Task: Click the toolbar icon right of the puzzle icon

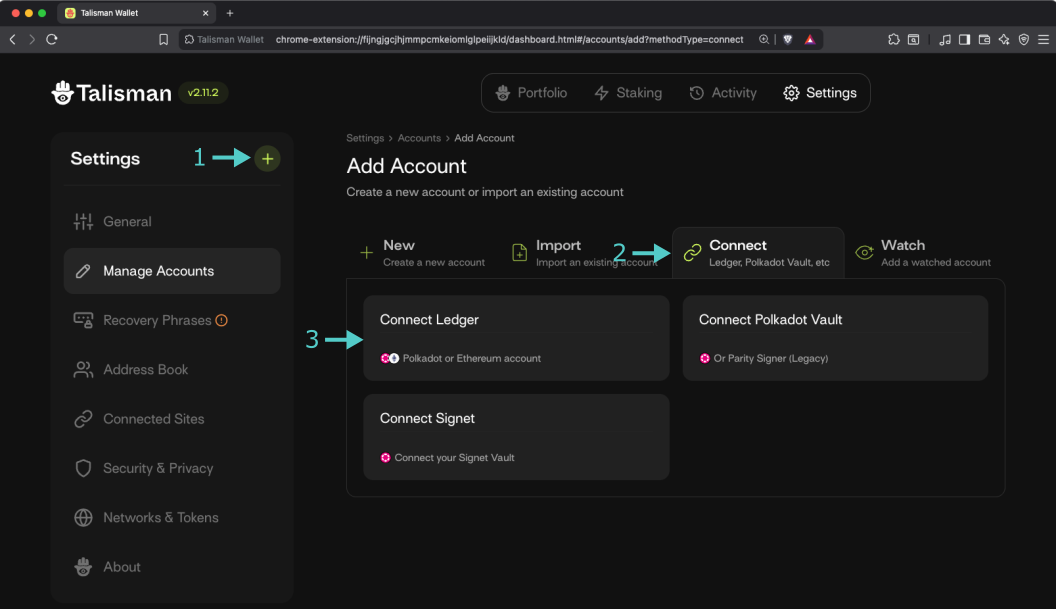Action: pos(913,40)
